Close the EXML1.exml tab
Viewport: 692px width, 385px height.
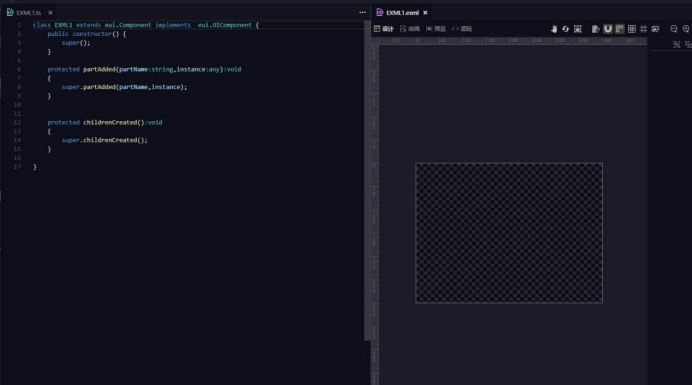[425, 13]
